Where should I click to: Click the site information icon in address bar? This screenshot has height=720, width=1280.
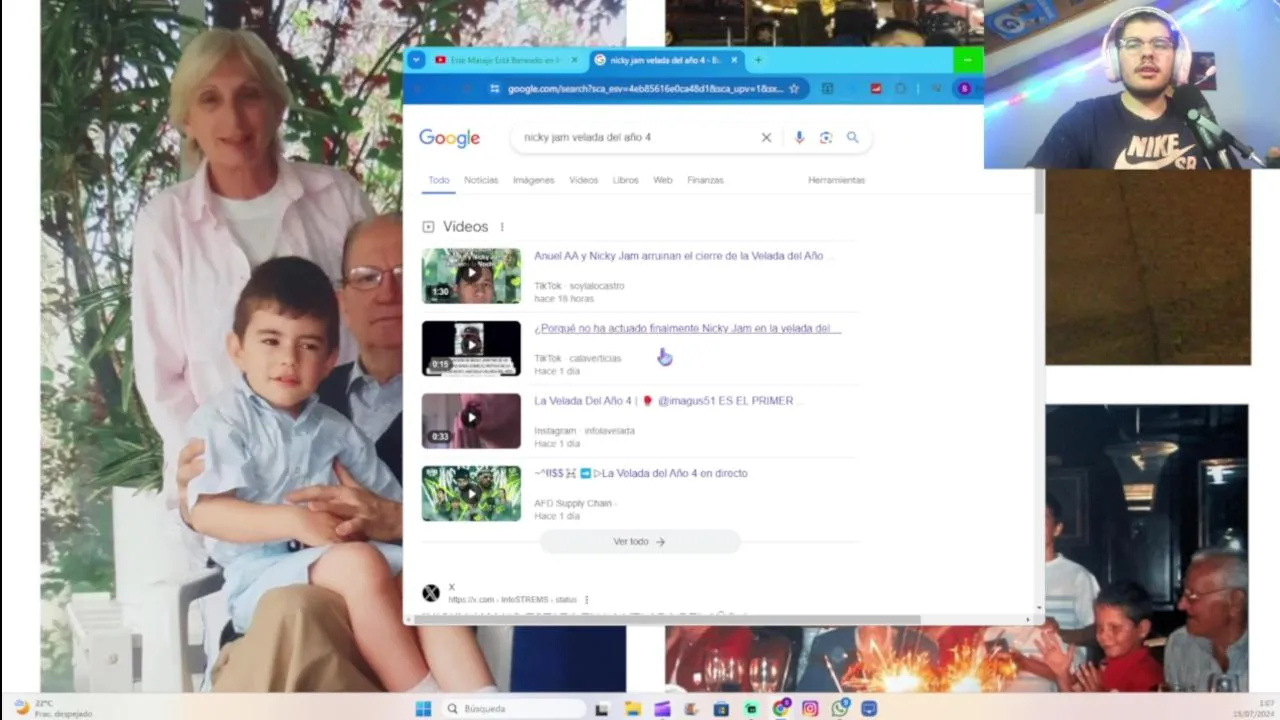point(495,88)
